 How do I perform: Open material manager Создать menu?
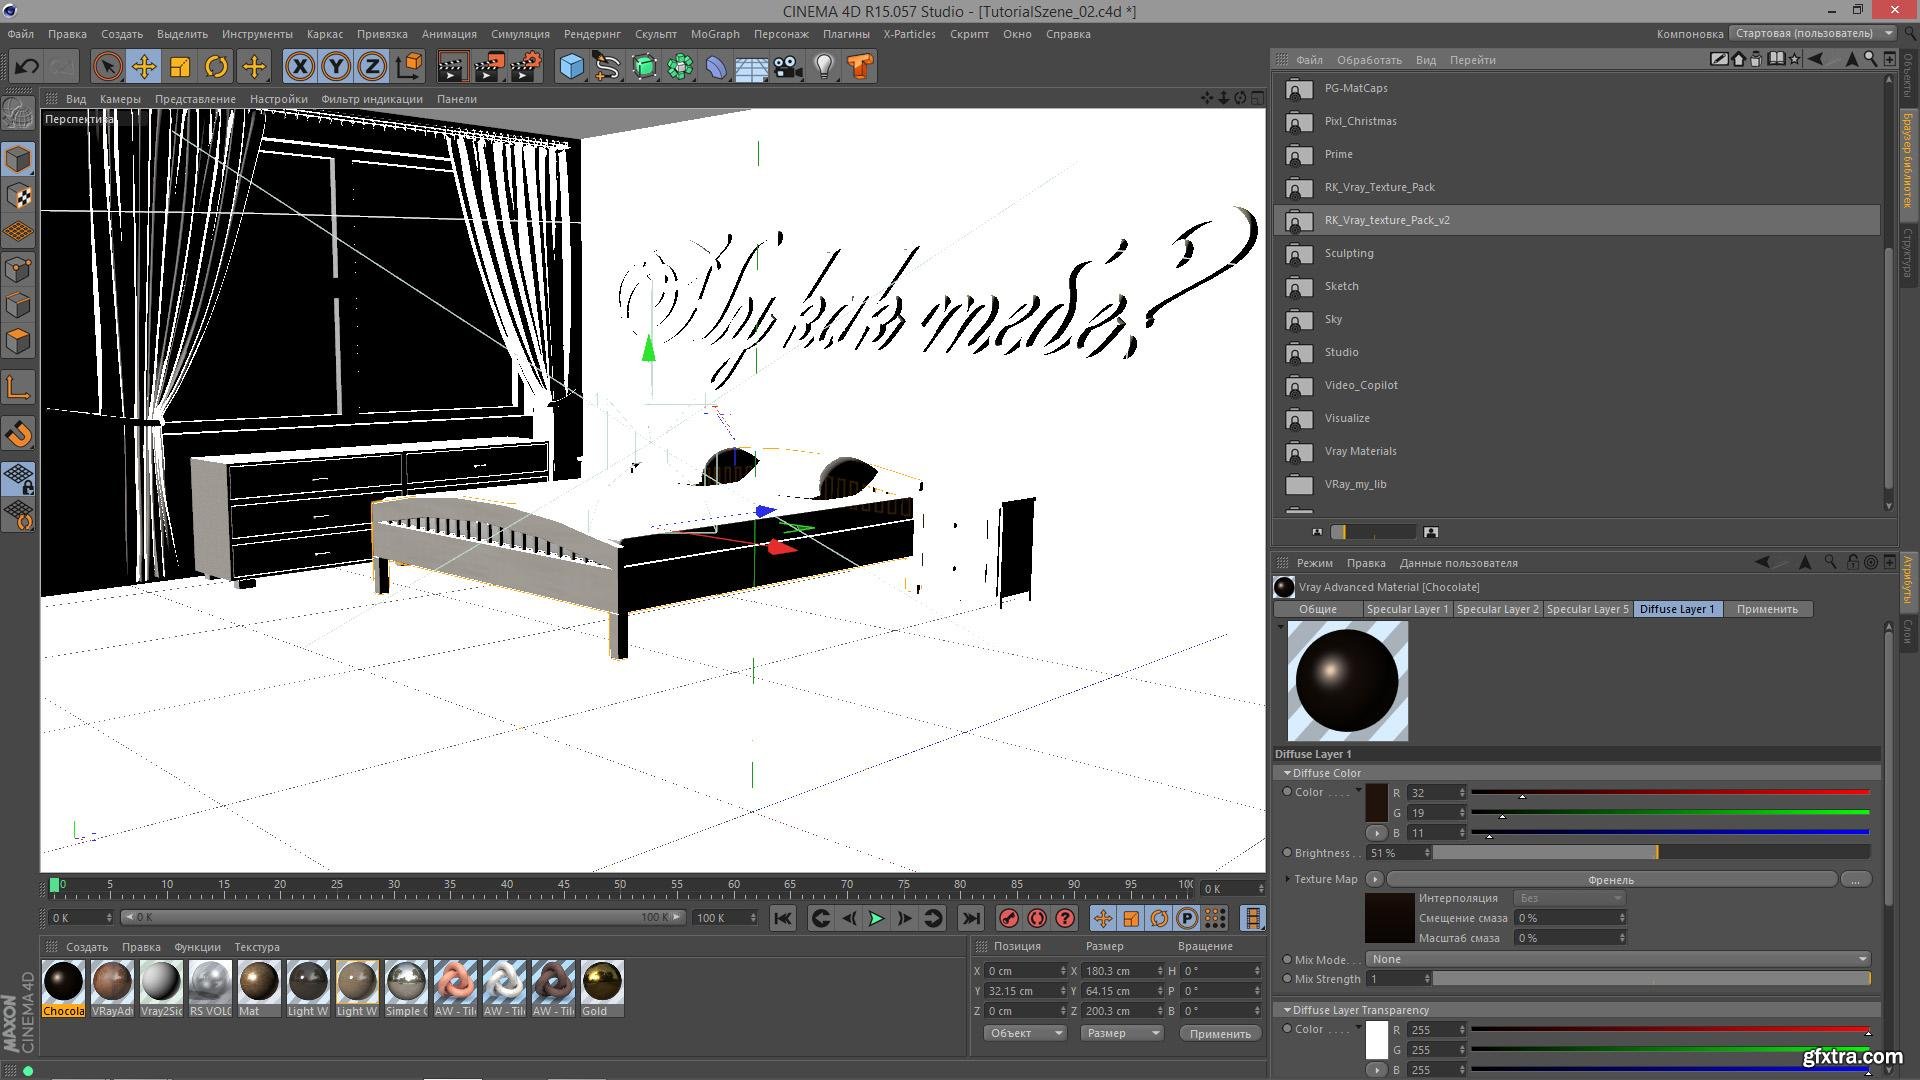[87, 947]
